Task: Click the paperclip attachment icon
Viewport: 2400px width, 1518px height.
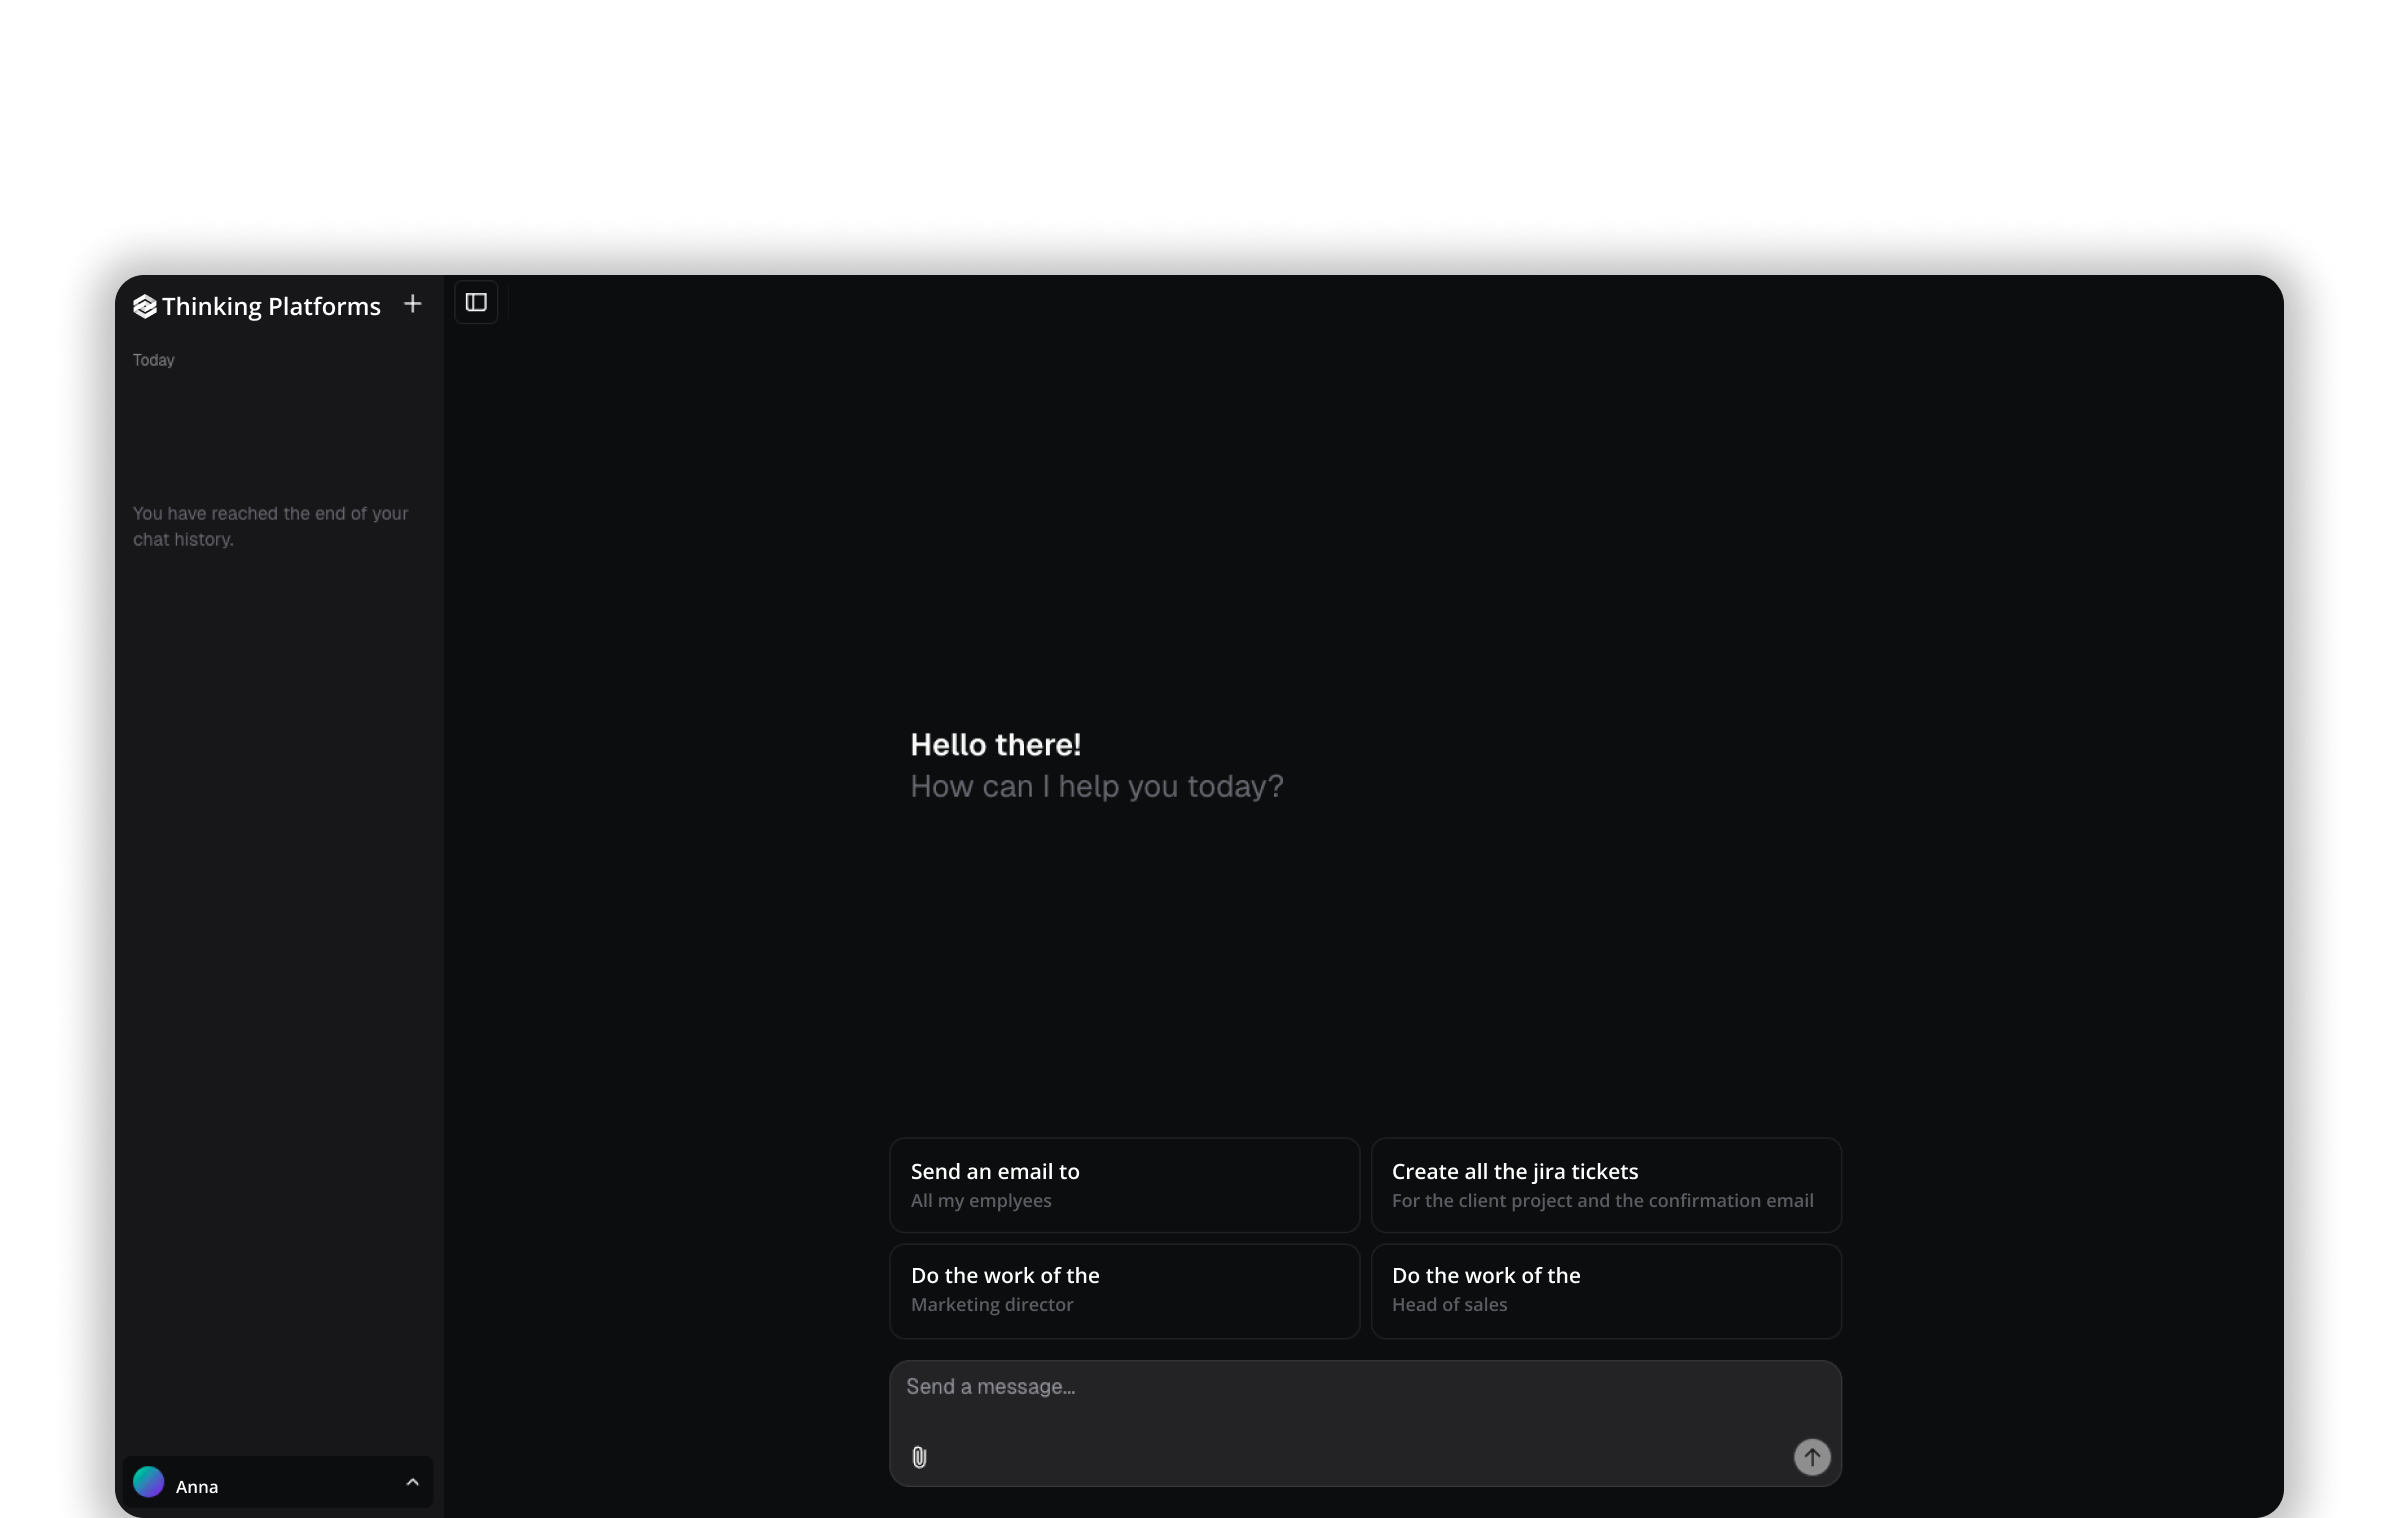Action: pyautogui.click(x=919, y=1457)
